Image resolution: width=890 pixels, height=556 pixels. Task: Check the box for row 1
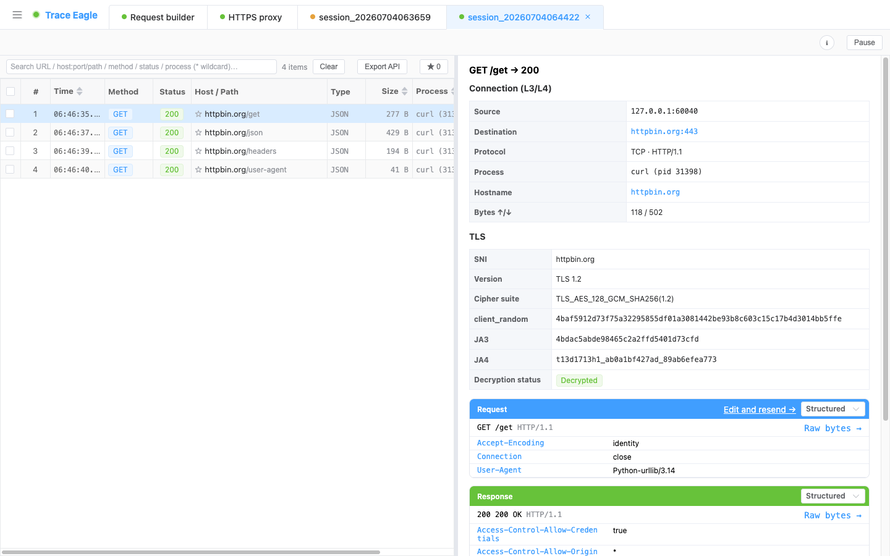tap(10, 114)
